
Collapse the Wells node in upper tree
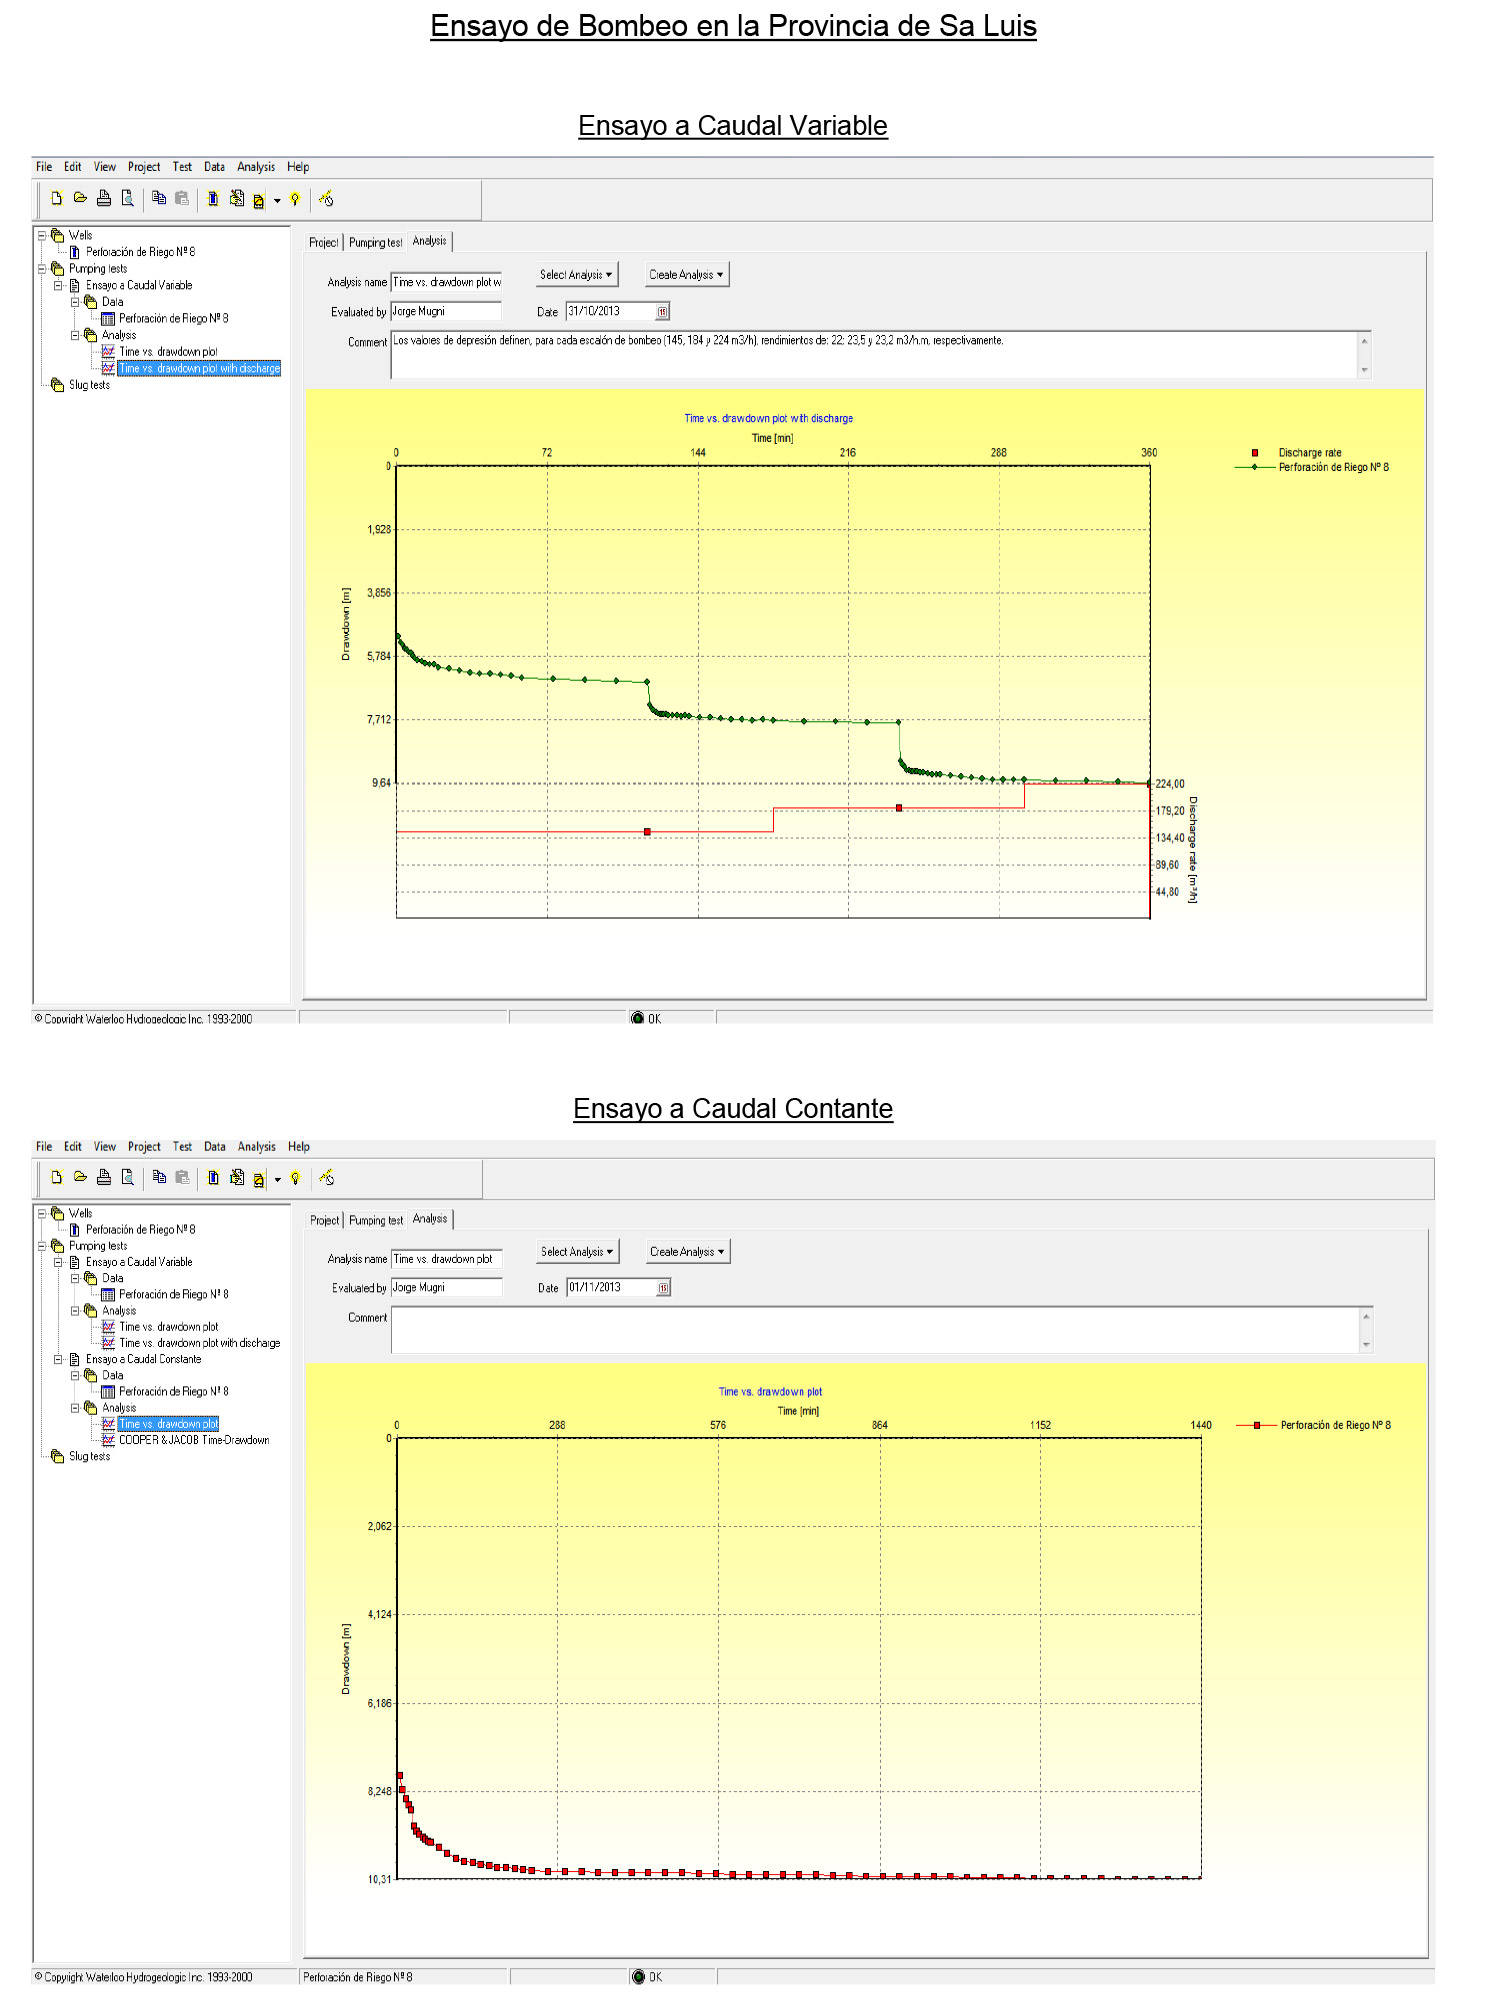pyautogui.click(x=42, y=236)
